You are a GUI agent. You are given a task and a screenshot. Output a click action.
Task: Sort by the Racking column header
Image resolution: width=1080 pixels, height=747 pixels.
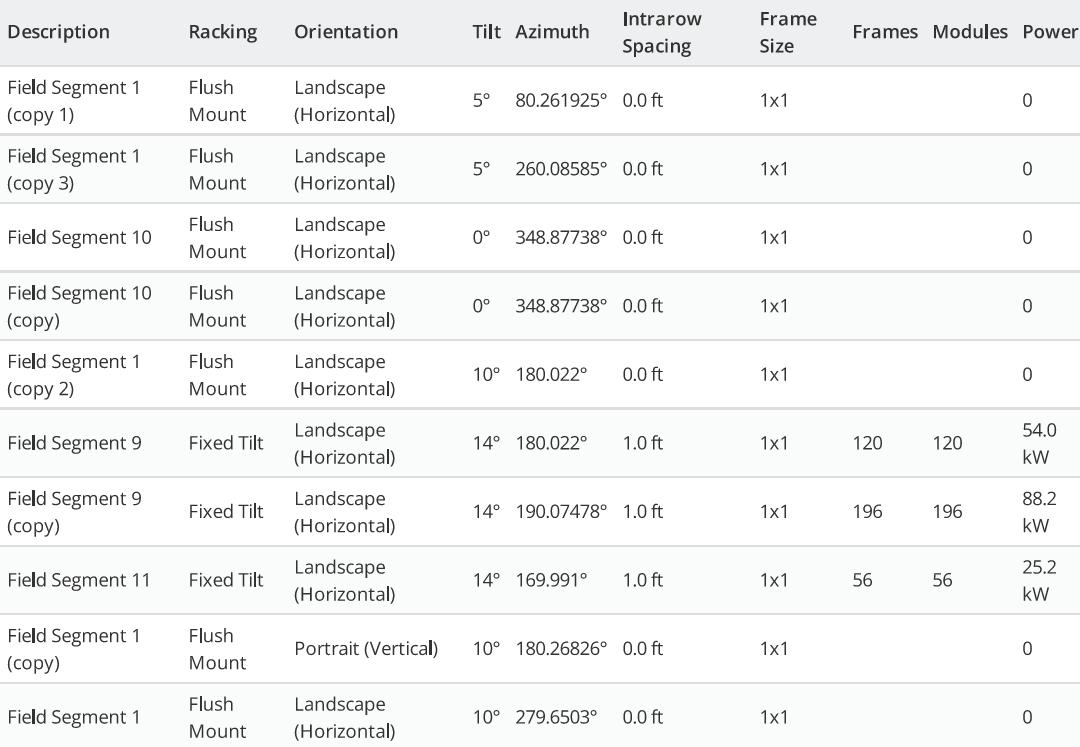222,32
